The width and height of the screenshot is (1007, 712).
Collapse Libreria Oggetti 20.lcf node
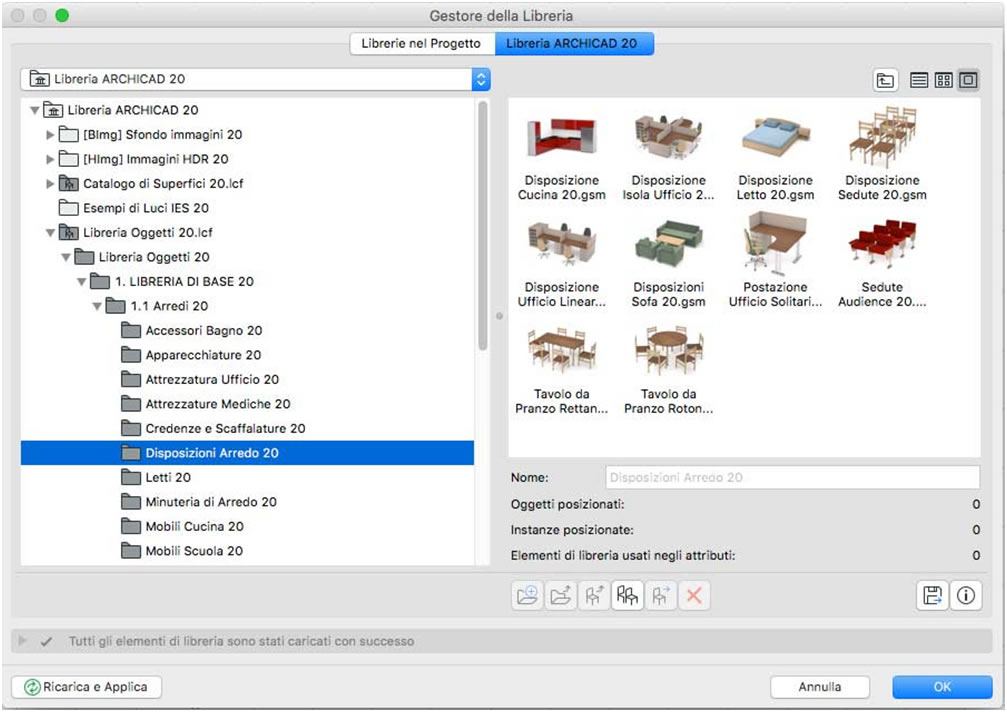click(50, 233)
